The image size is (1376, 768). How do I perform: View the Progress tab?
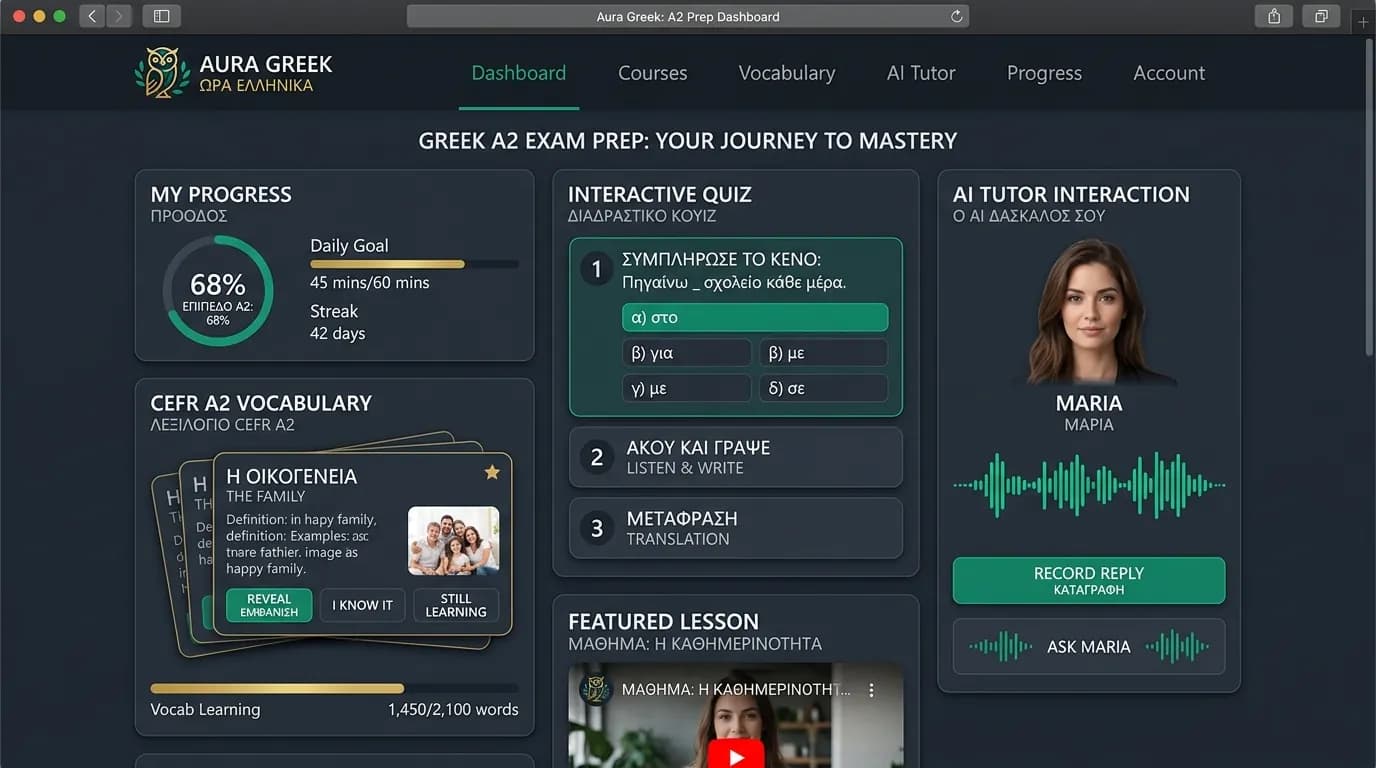pos(1044,73)
